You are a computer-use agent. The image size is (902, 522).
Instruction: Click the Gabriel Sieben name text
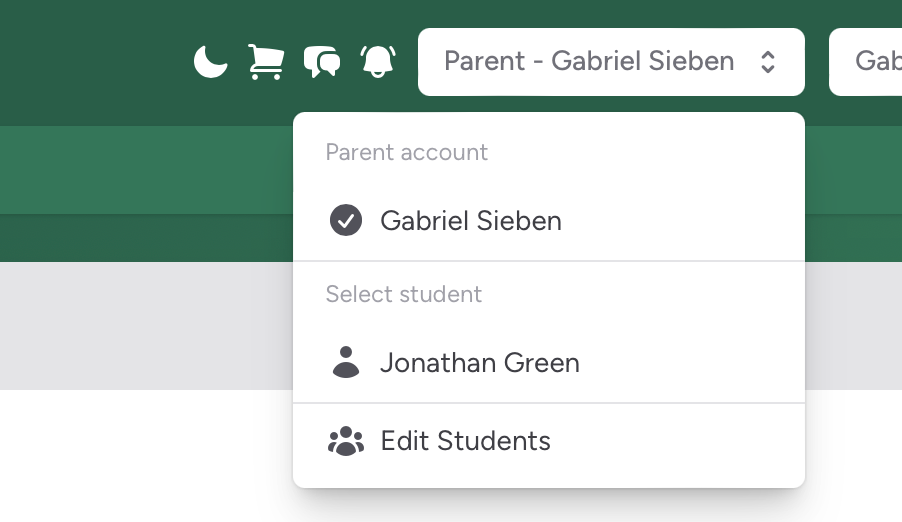471,220
